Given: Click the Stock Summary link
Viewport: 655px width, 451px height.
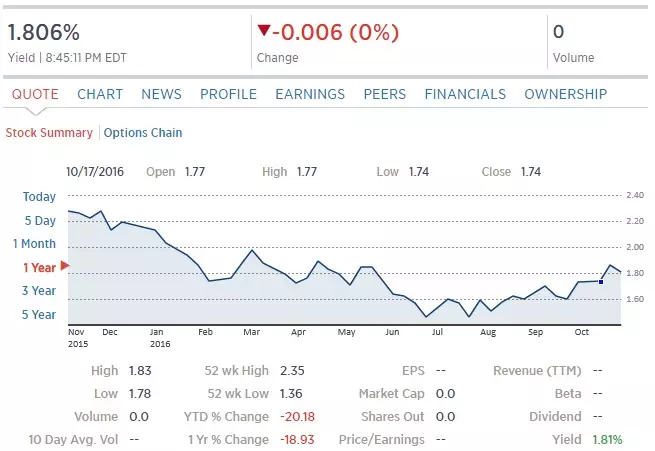Looking at the screenshot, I should pos(49,132).
